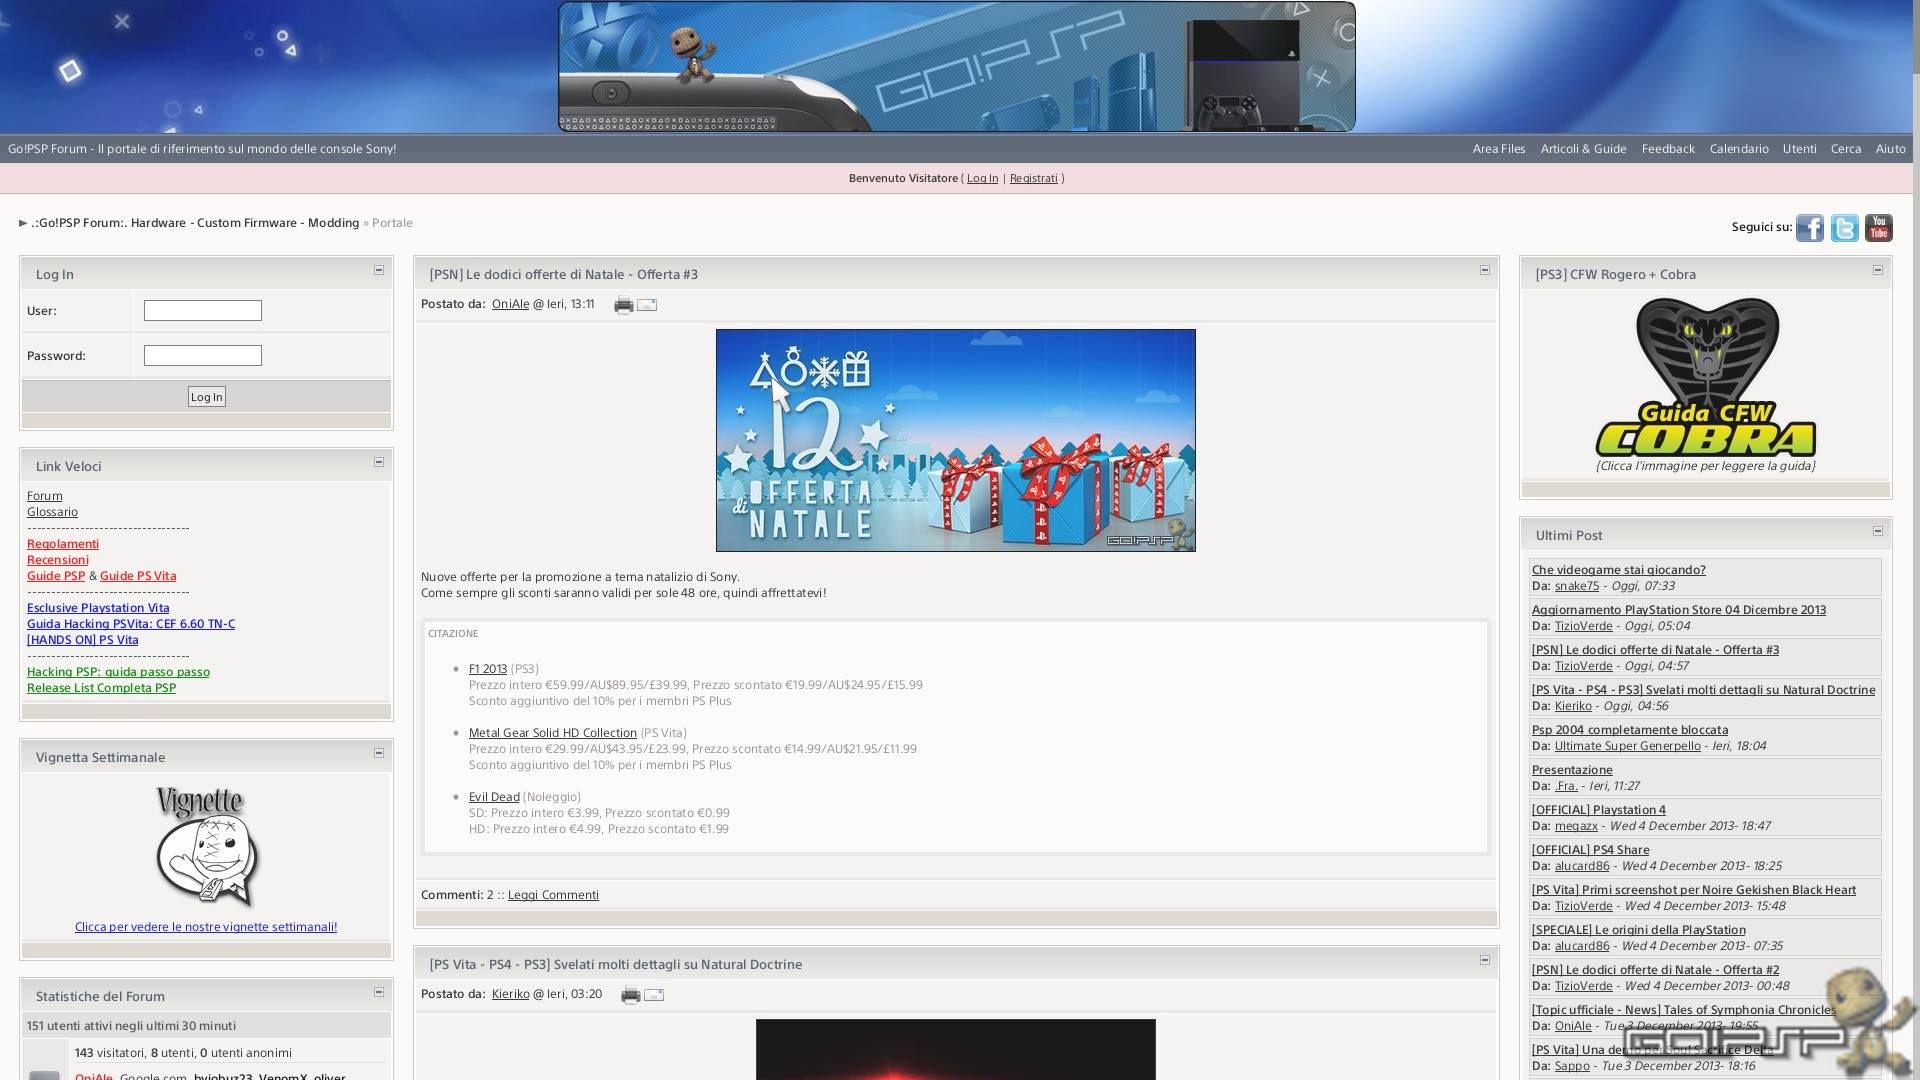Open Leggi Commenti for the offers post
1920x1080 pixels.
click(553, 895)
